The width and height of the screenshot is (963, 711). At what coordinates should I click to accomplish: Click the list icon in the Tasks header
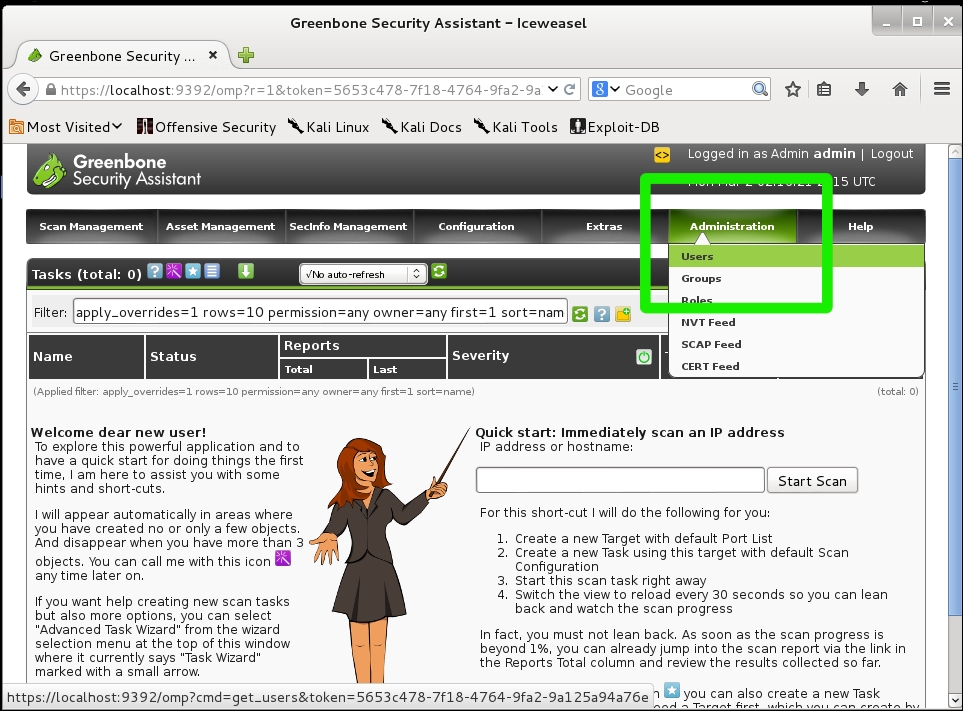212,271
